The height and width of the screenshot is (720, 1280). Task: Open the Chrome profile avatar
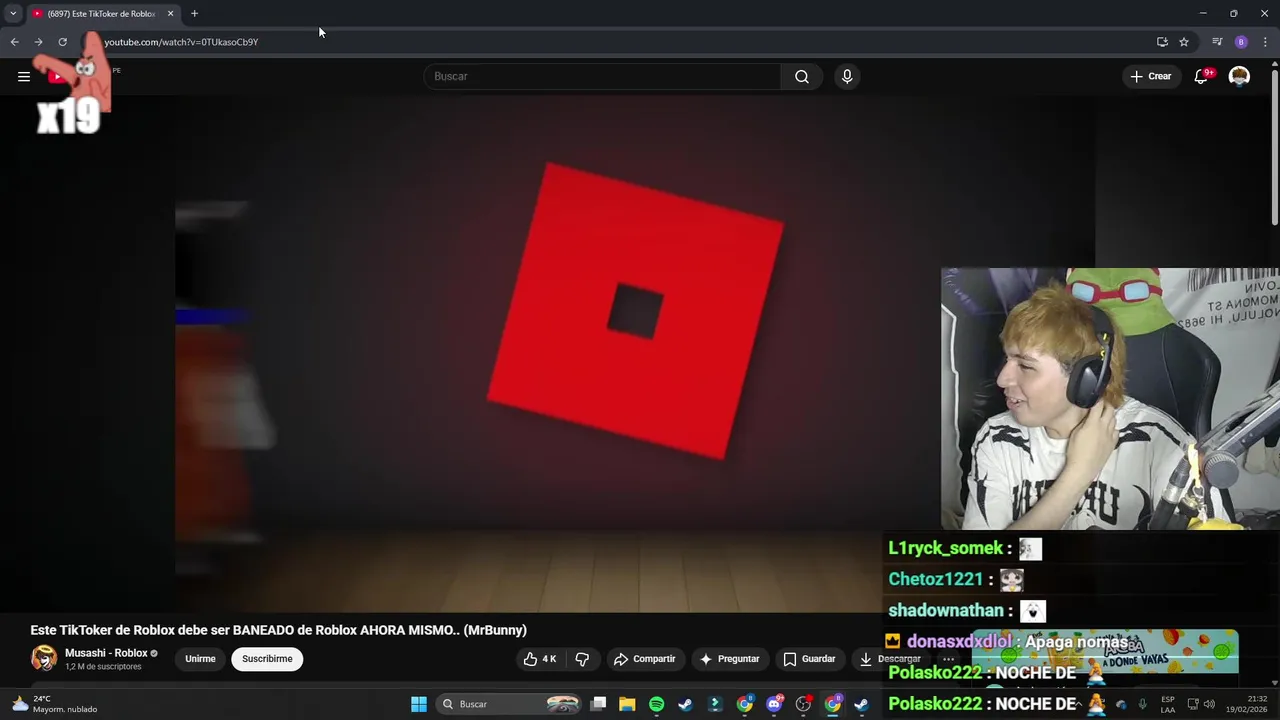point(1241,42)
